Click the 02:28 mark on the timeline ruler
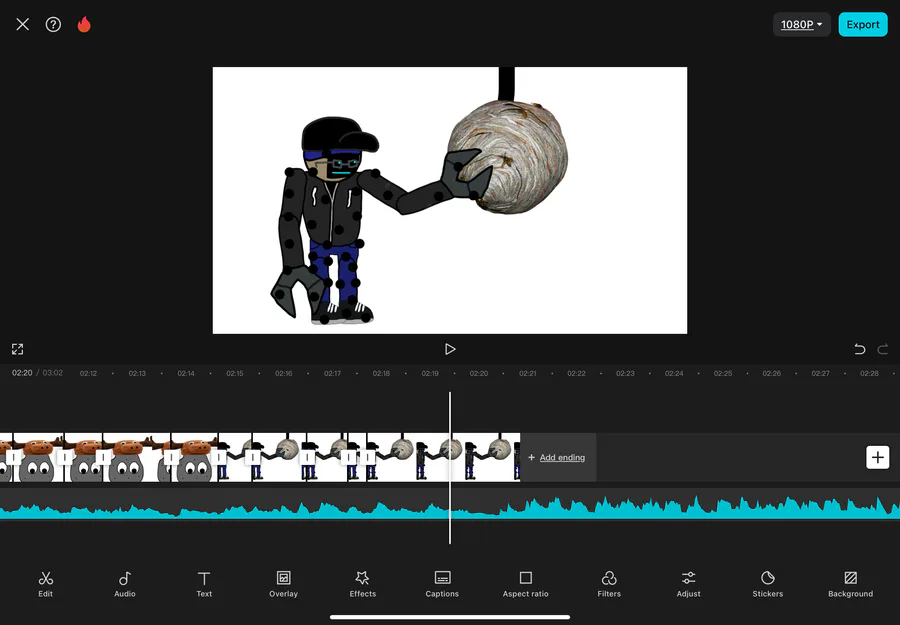 point(869,373)
